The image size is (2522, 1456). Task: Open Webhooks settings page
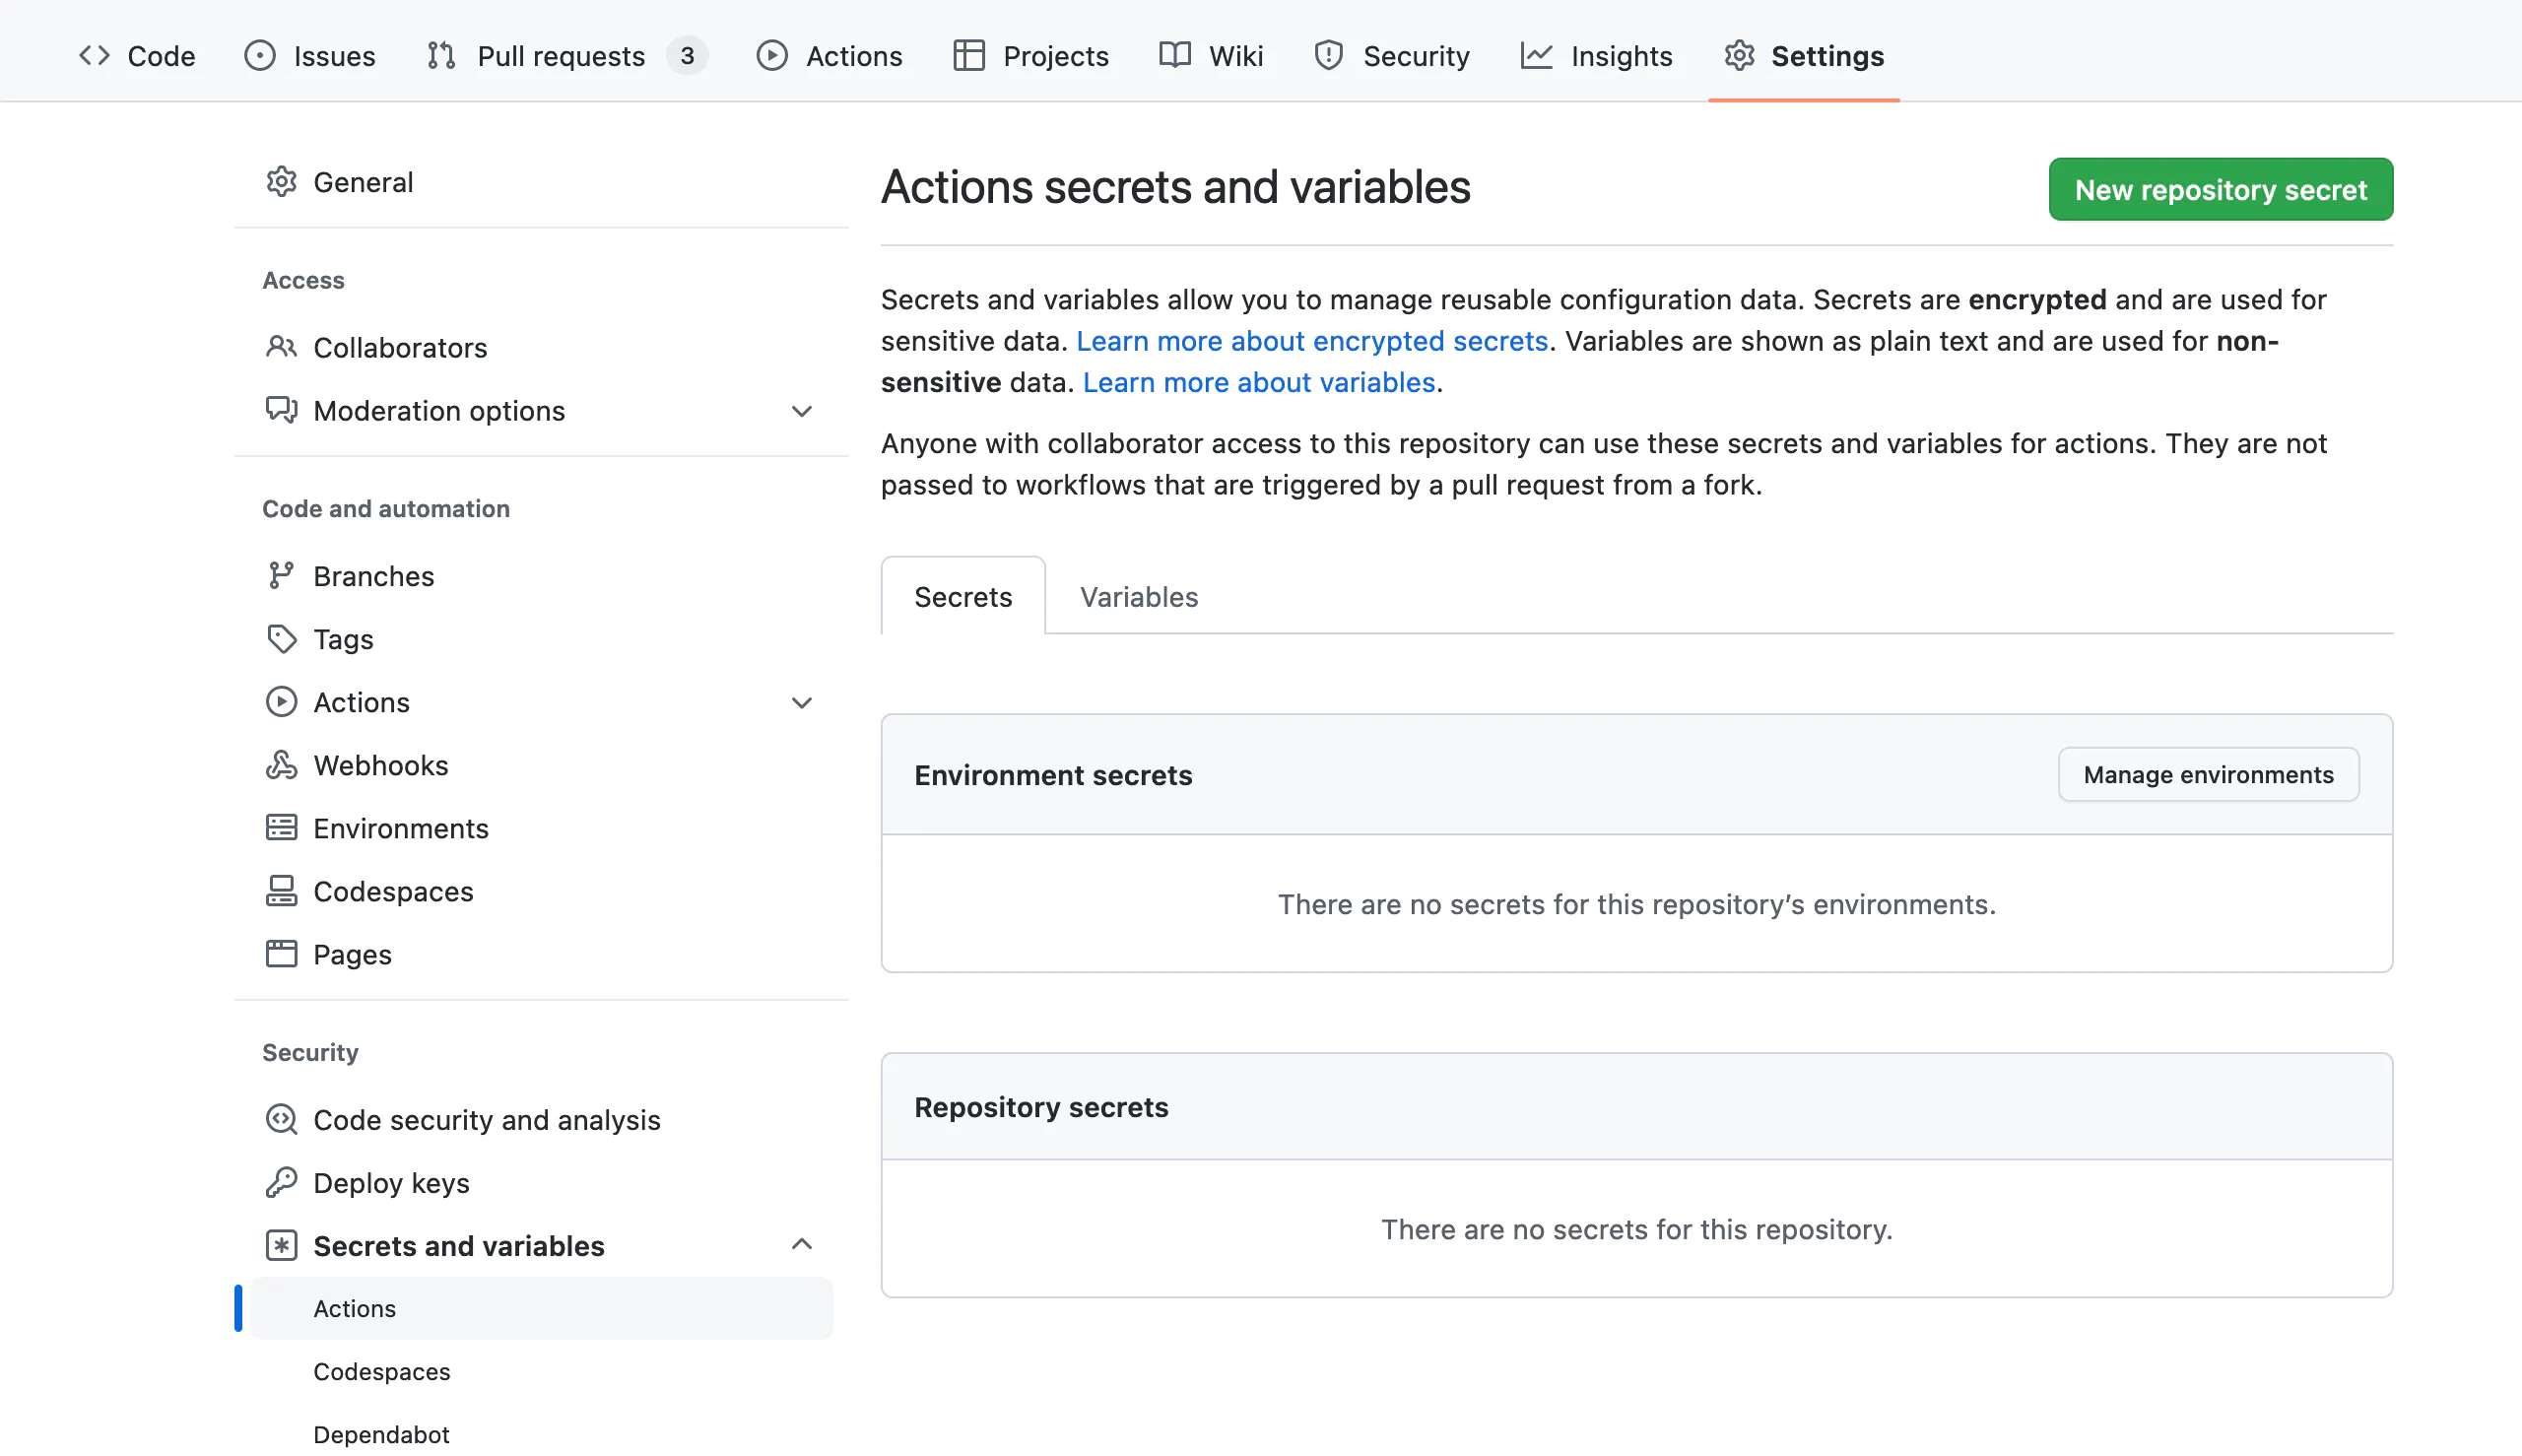point(541,765)
